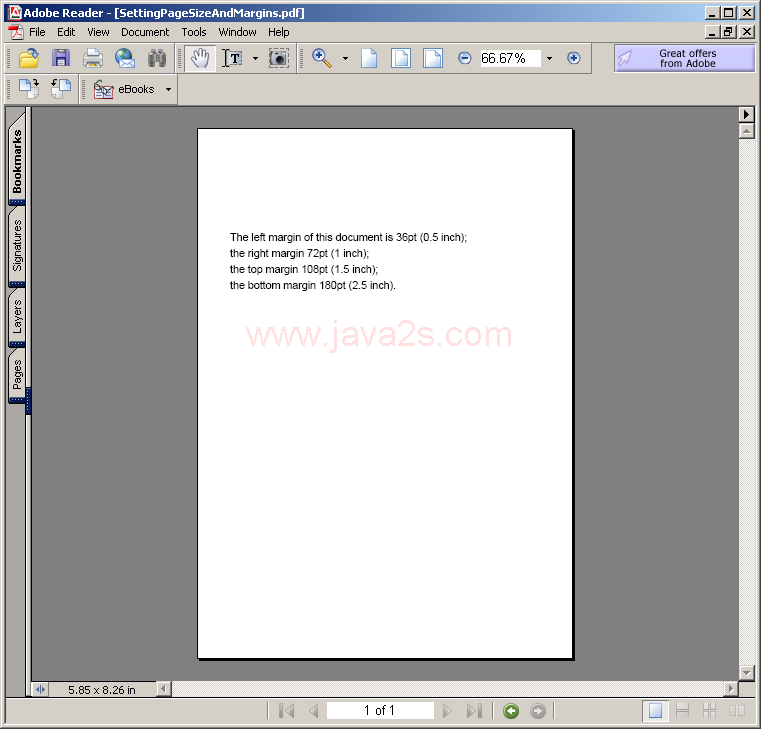Select the Hand tool

(200, 58)
